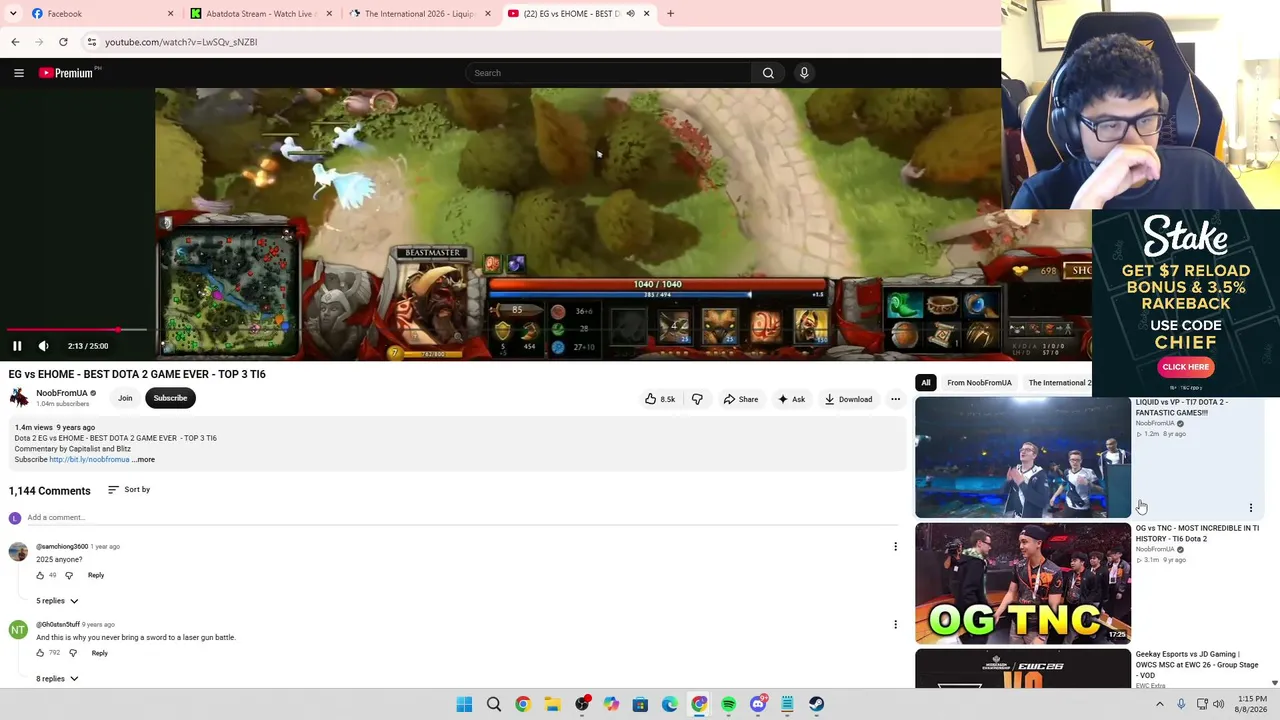
Task: Like the sword to laser gun comment
Action: pos(40,653)
